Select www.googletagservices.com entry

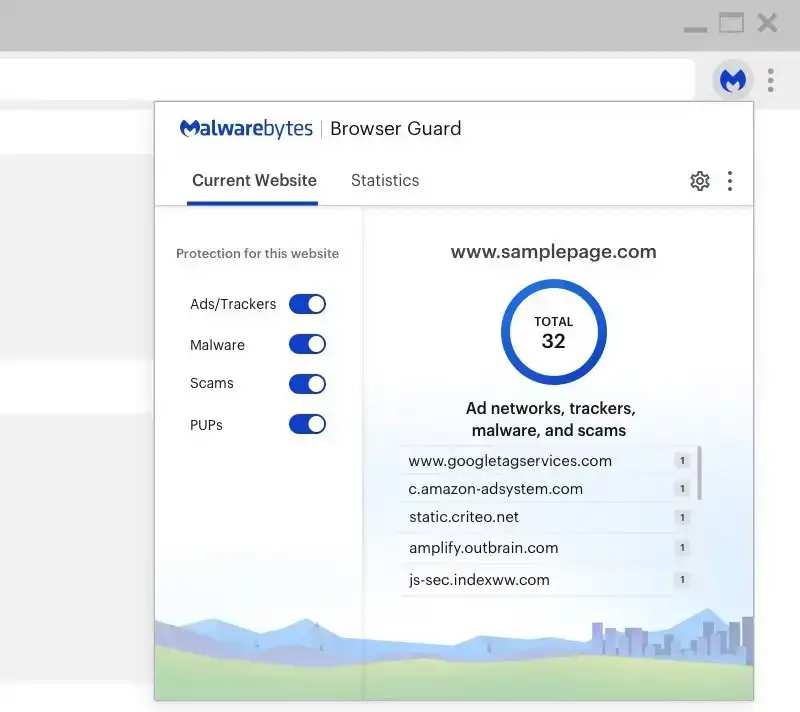(x=548, y=461)
